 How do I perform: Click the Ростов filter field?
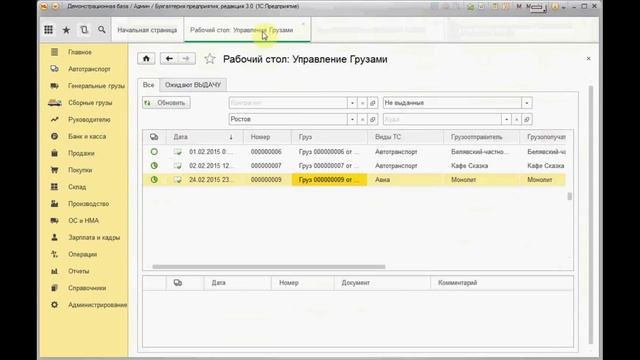pyautogui.click(x=288, y=119)
